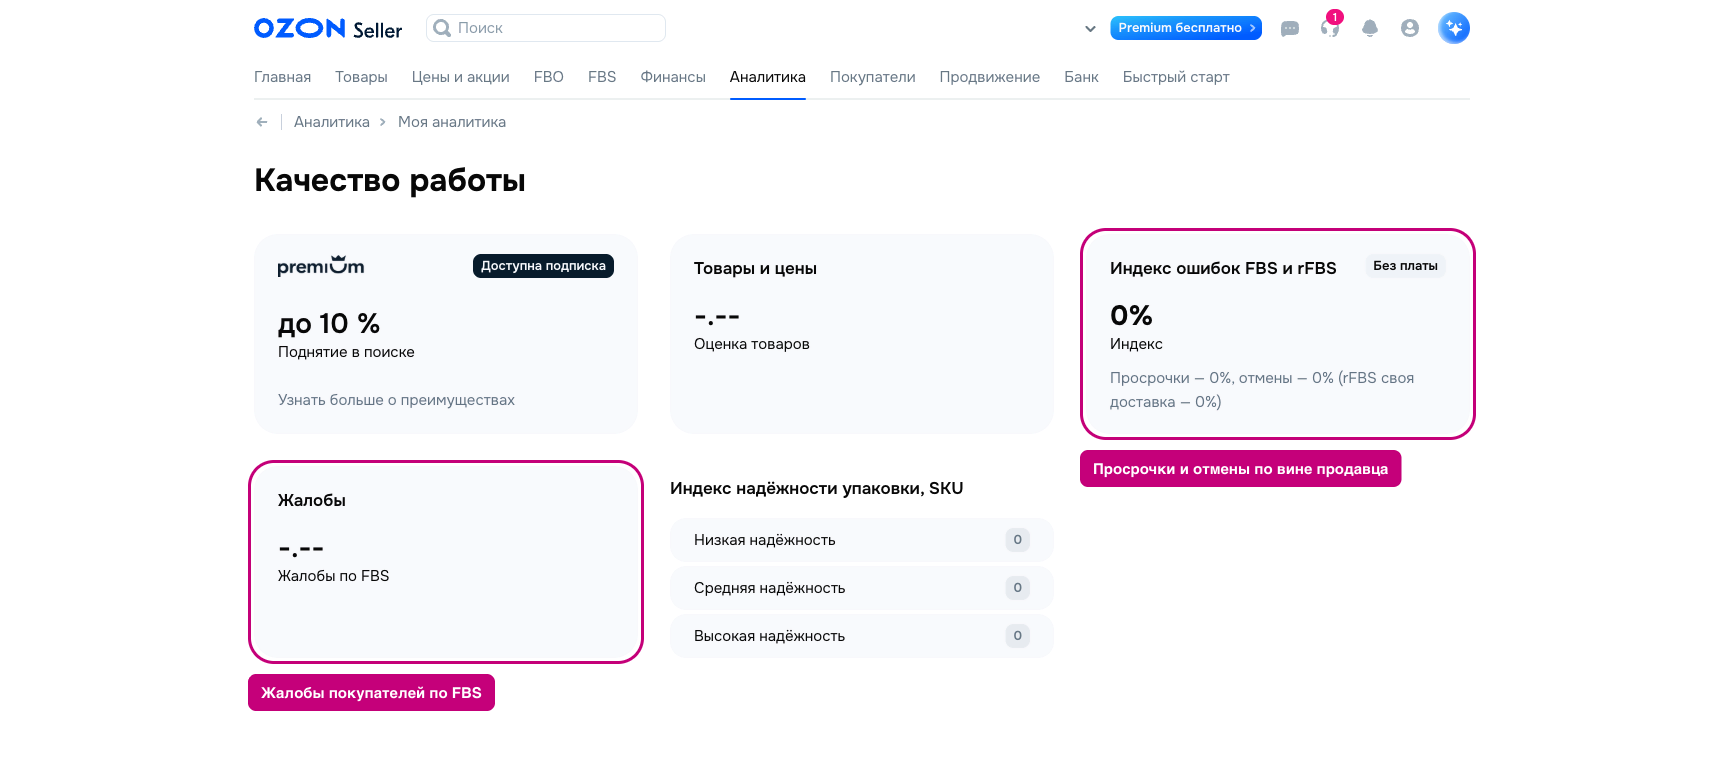
Task: Click the Жалобы по FBS label
Action: point(333,576)
